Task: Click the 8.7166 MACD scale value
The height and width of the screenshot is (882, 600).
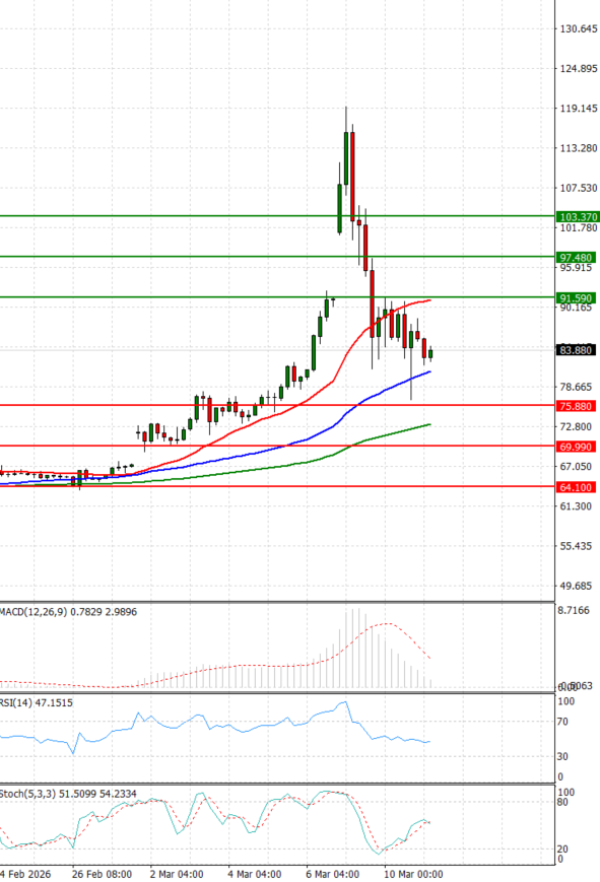Action: pos(577,609)
